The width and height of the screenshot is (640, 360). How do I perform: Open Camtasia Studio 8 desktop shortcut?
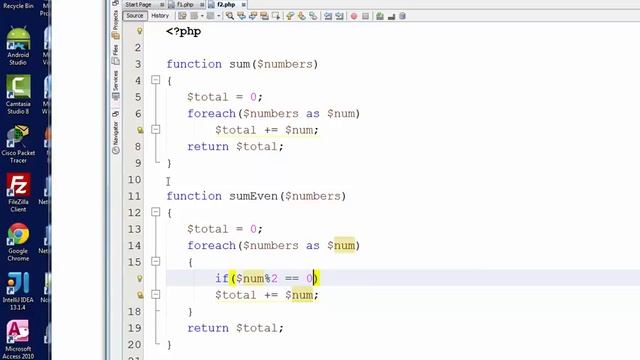click(18, 94)
